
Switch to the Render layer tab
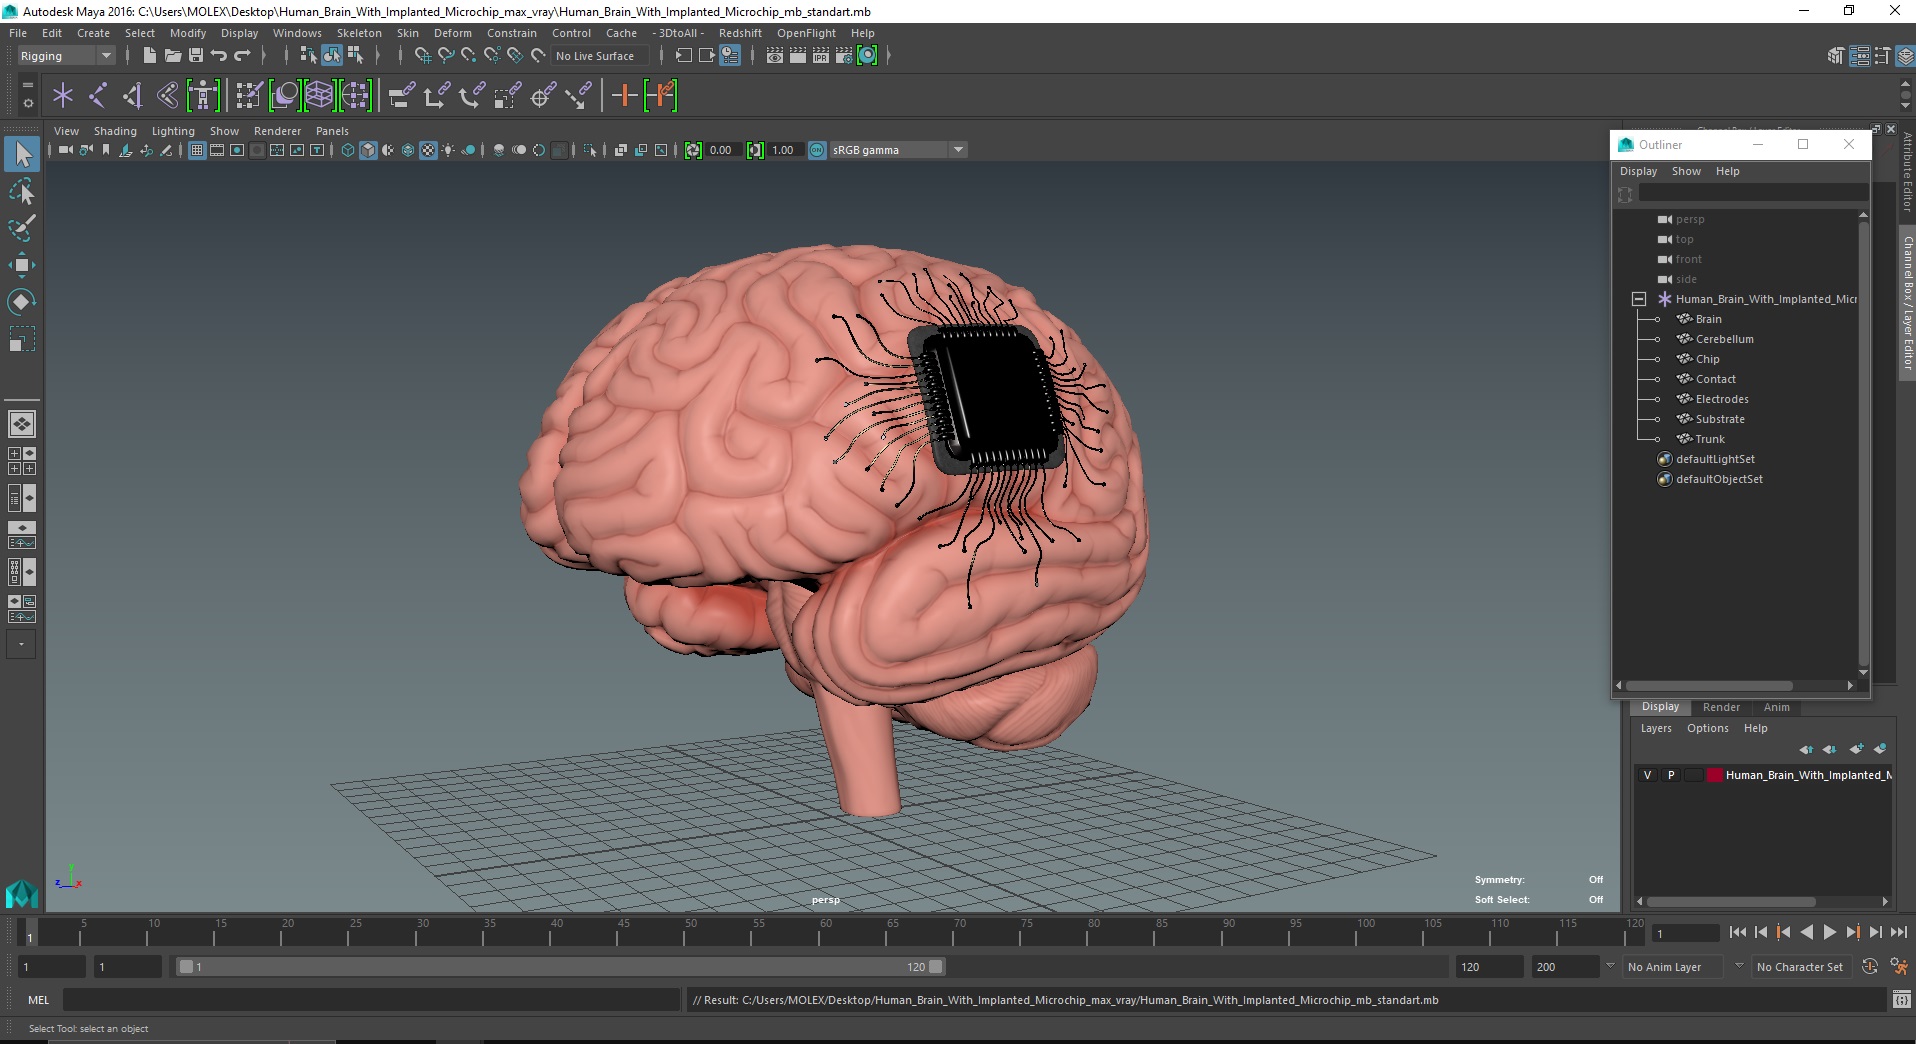pos(1721,707)
